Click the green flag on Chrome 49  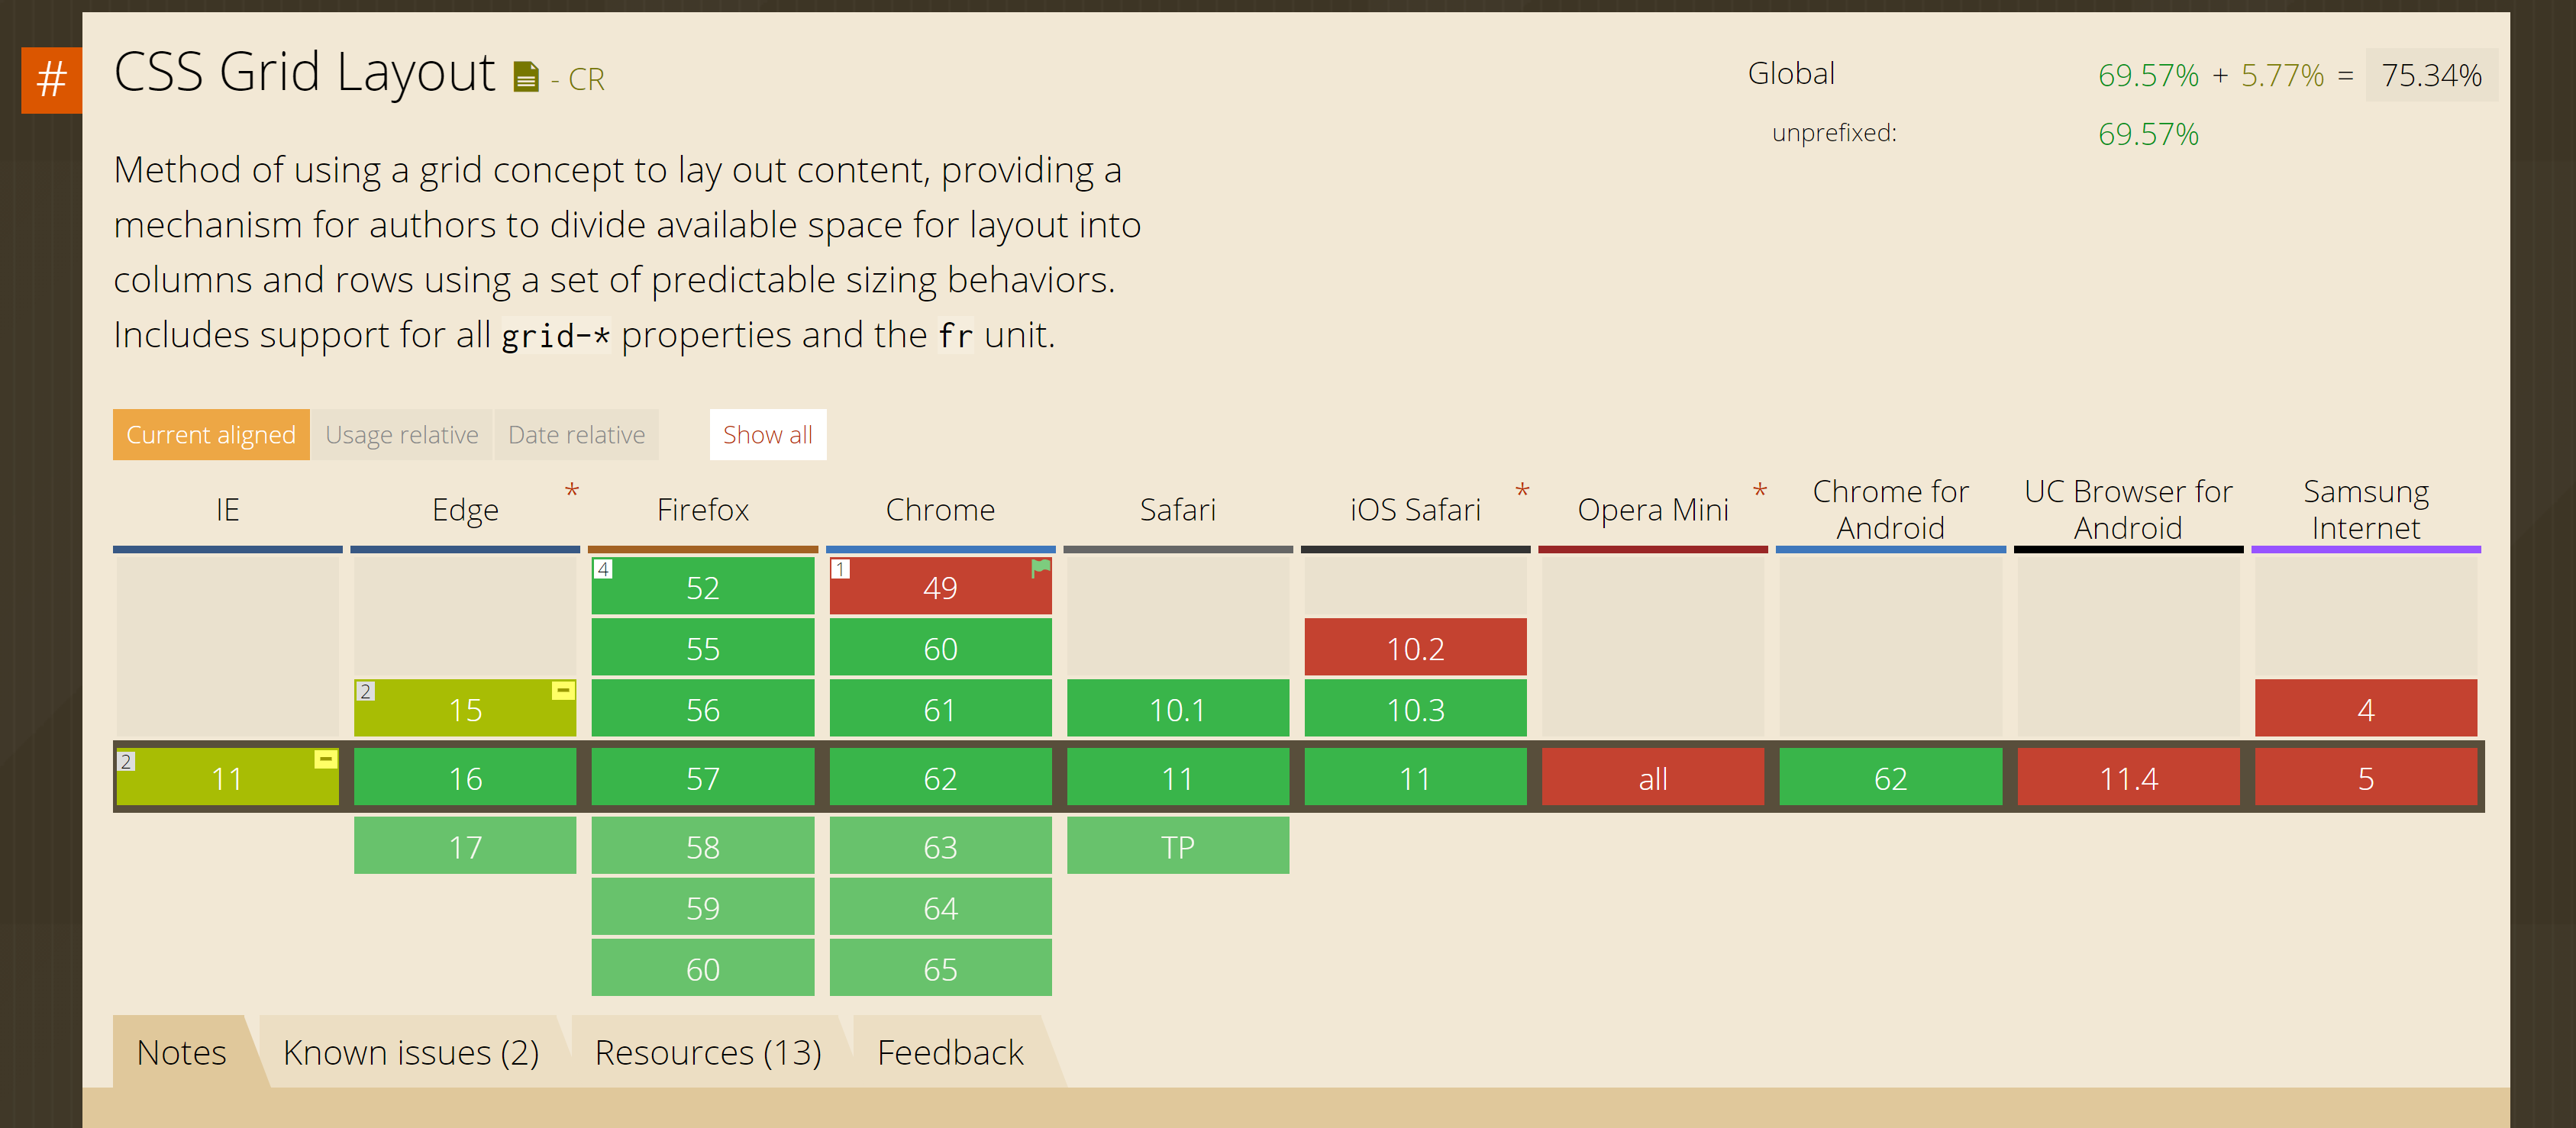[x=1040, y=568]
